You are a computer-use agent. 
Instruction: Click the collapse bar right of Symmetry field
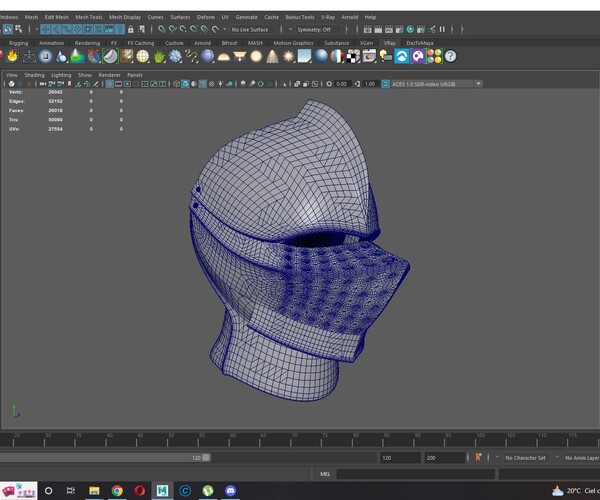click(346, 29)
